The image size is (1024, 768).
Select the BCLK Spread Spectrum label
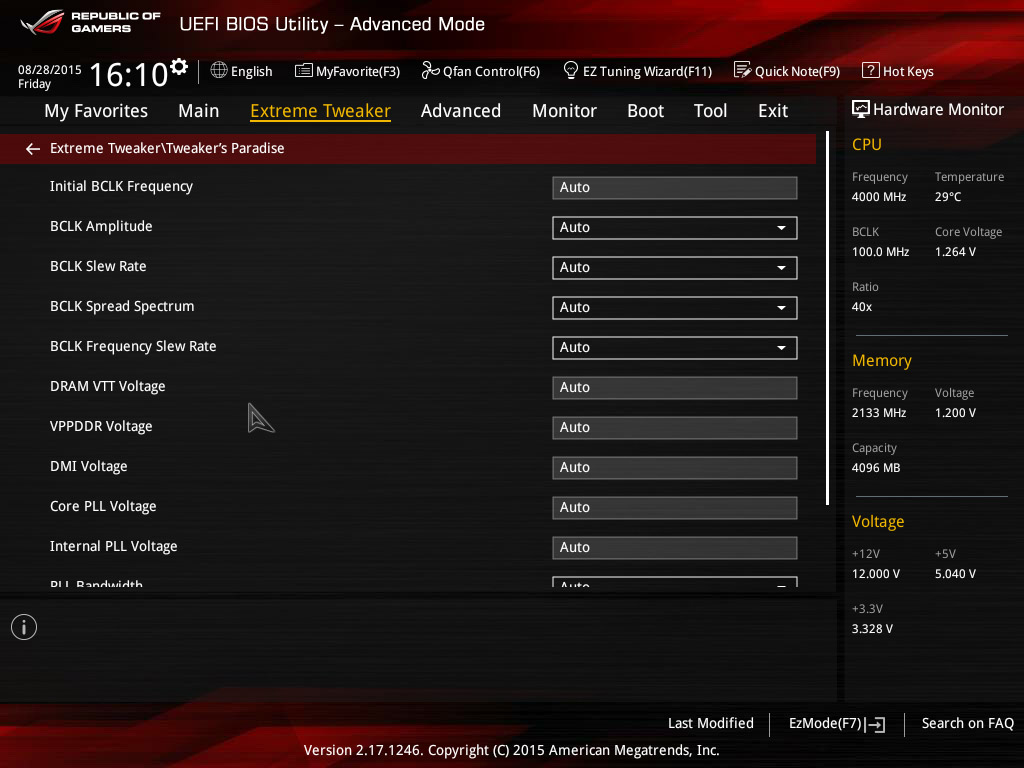click(x=122, y=306)
